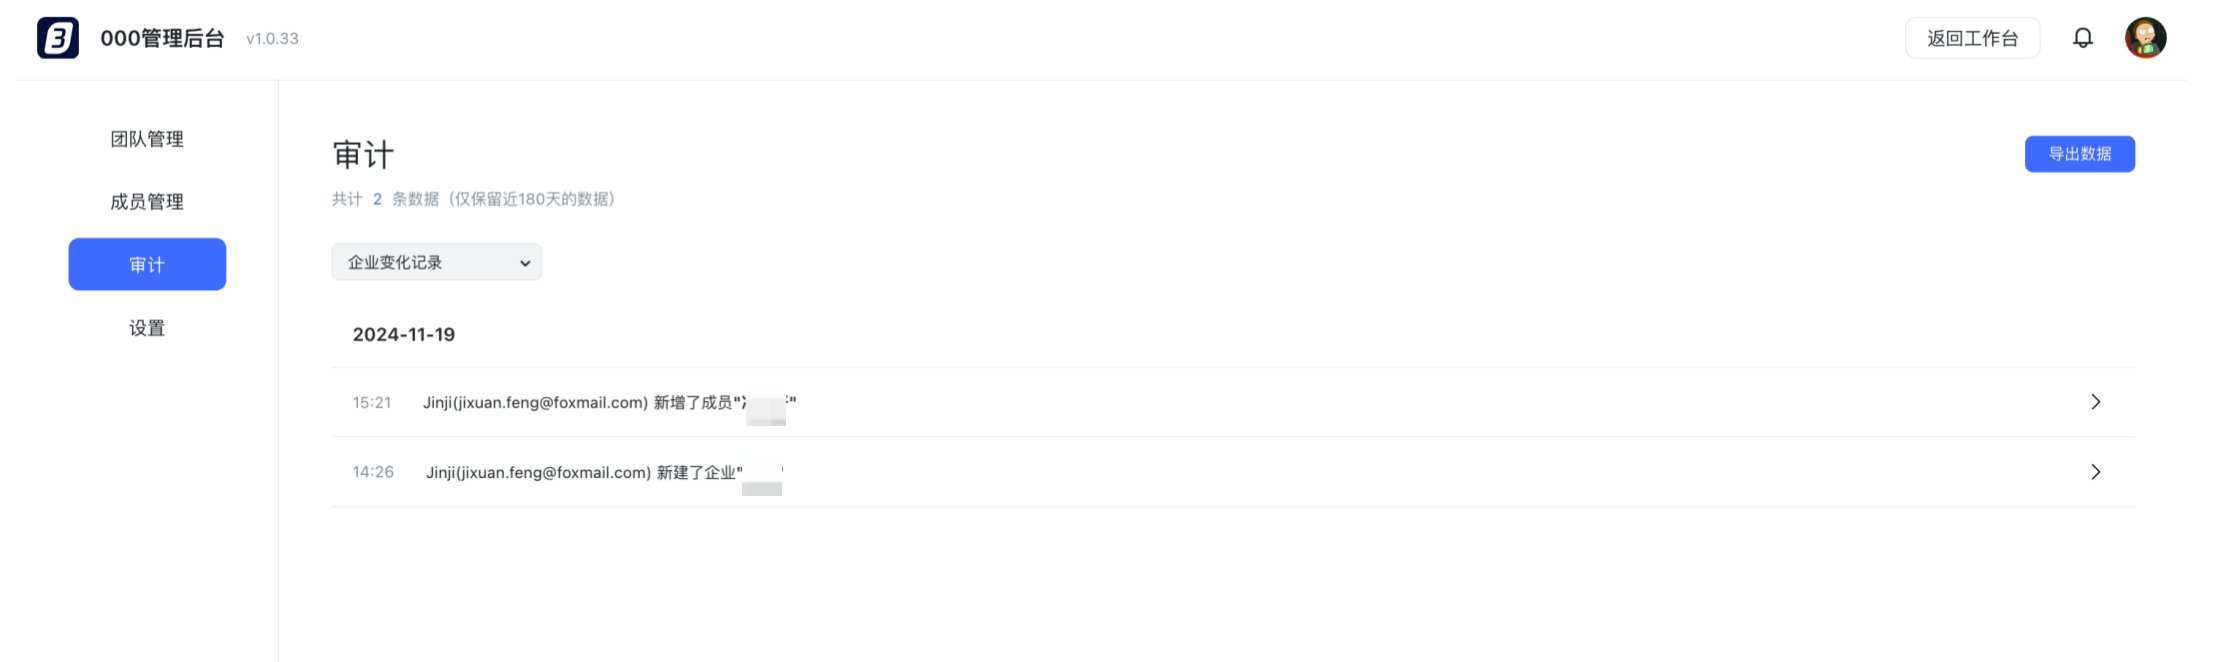Expand the 15:21 record chevron arrow
This screenshot has width=2238, height=662.
[x=2096, y=402]
